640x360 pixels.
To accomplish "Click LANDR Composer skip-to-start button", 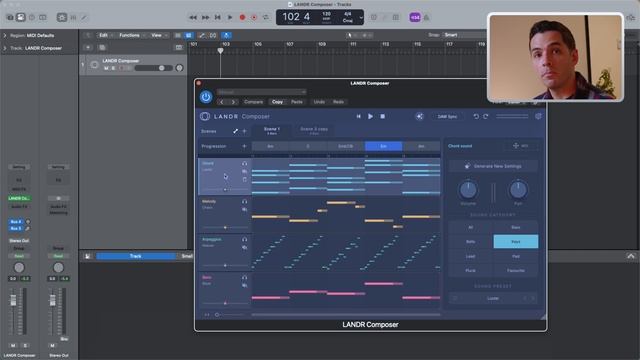I will coord(358,117).
